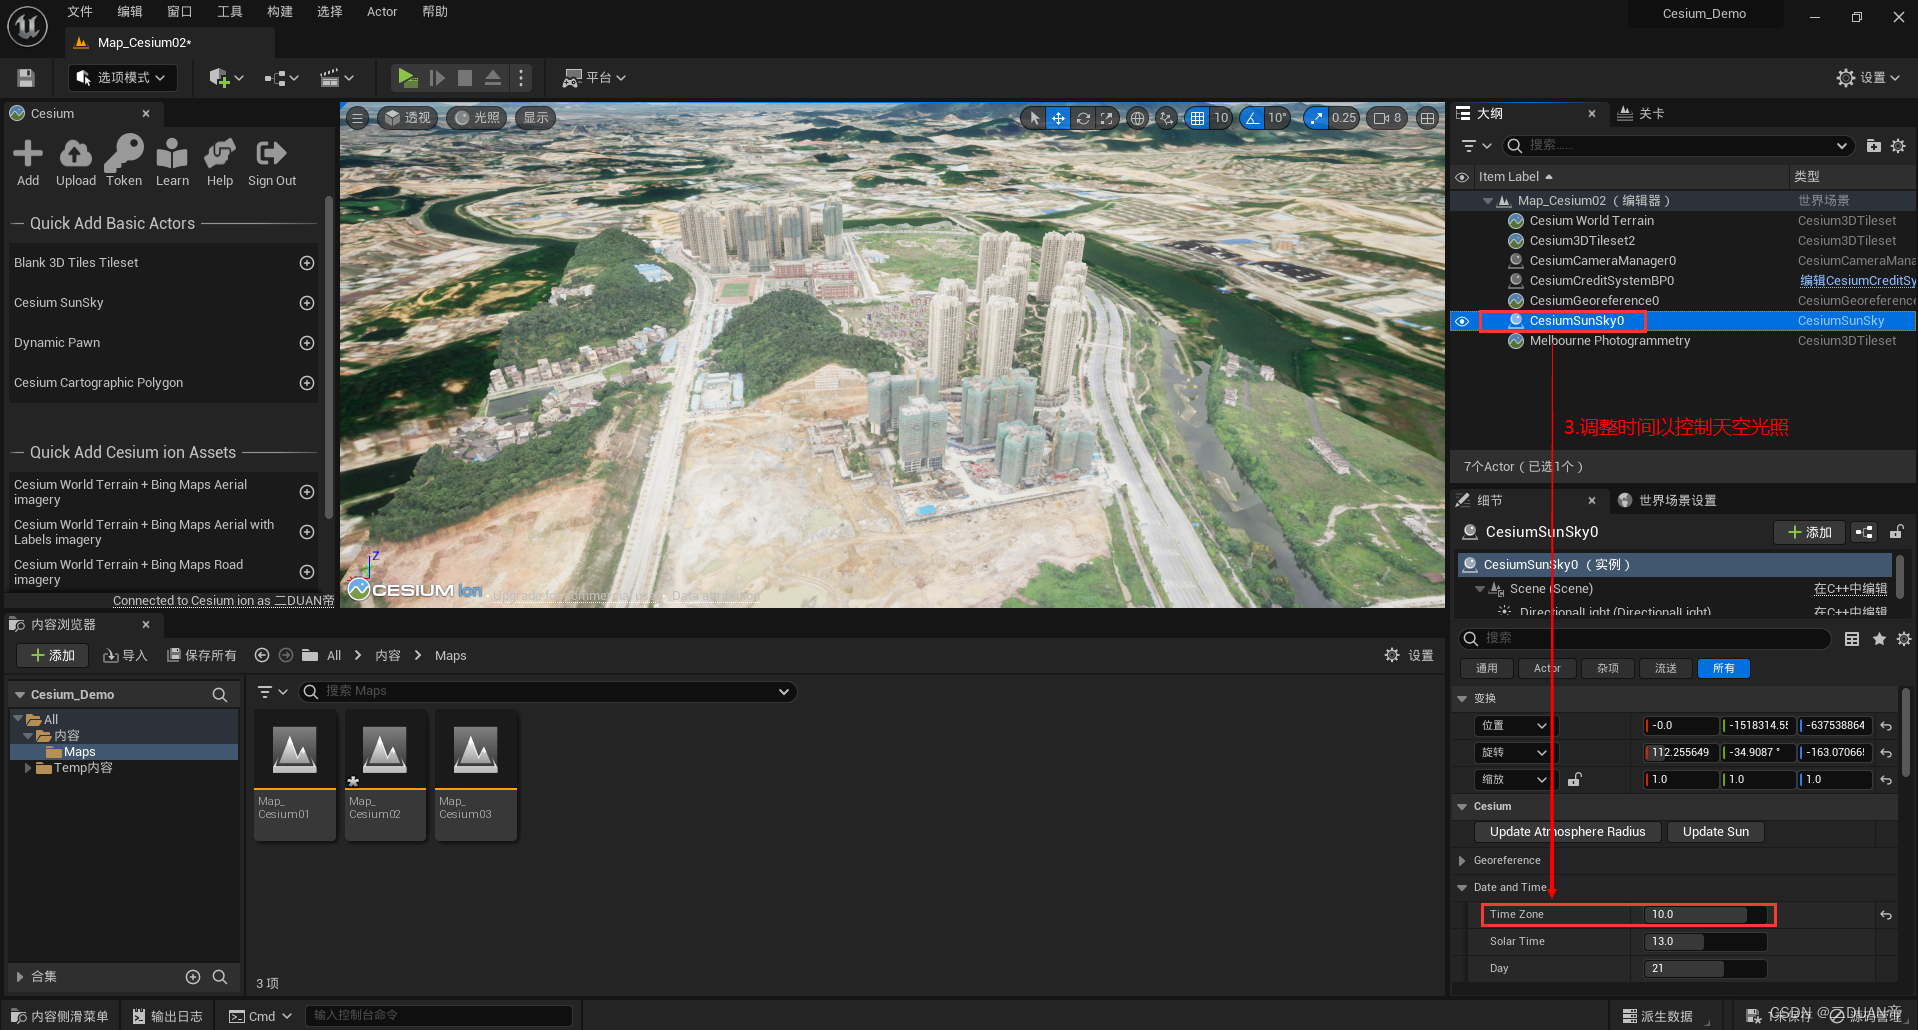
Task: Toggle scale snapping in viewport
Action: tap(1316, 118)
